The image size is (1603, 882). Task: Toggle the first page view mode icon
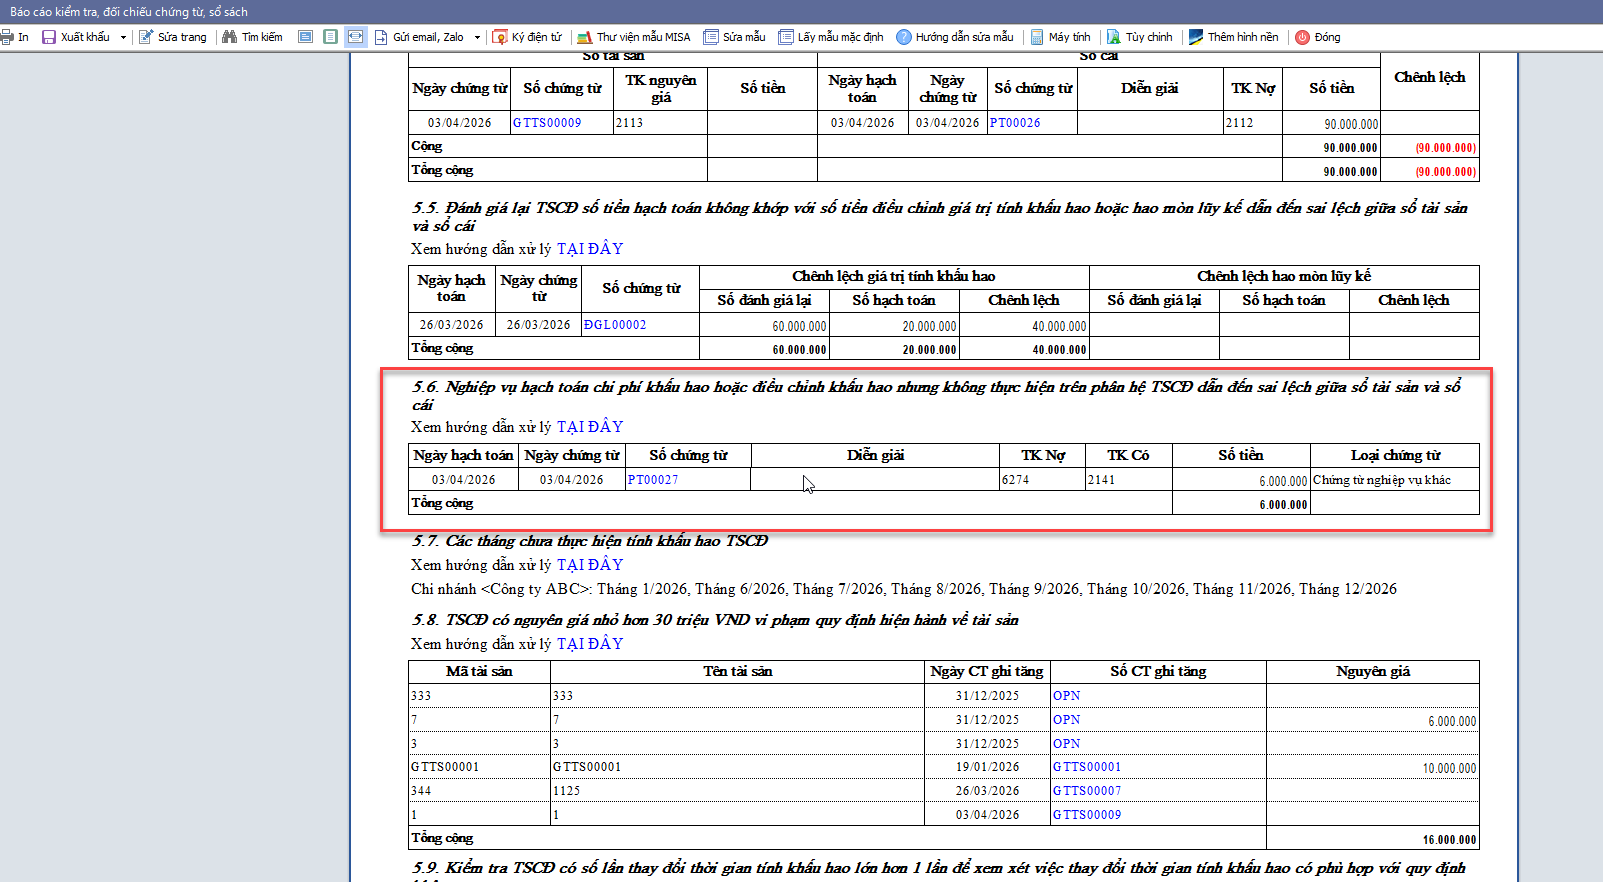(306, 37)
